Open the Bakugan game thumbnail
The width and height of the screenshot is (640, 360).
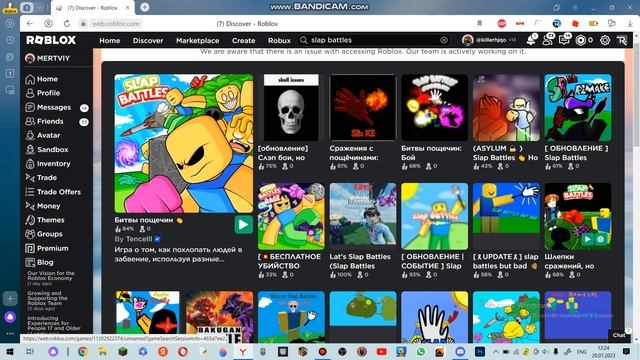pyautogui.click(x=219, y=317)
